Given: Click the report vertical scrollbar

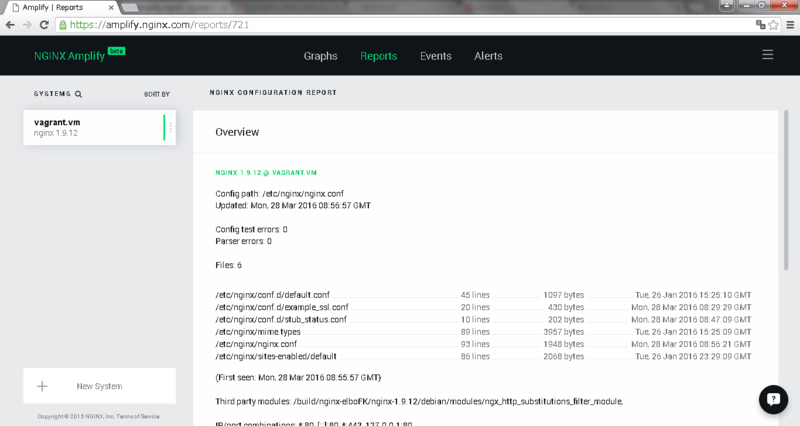Looking at the screenshot, I should [786, 190].
